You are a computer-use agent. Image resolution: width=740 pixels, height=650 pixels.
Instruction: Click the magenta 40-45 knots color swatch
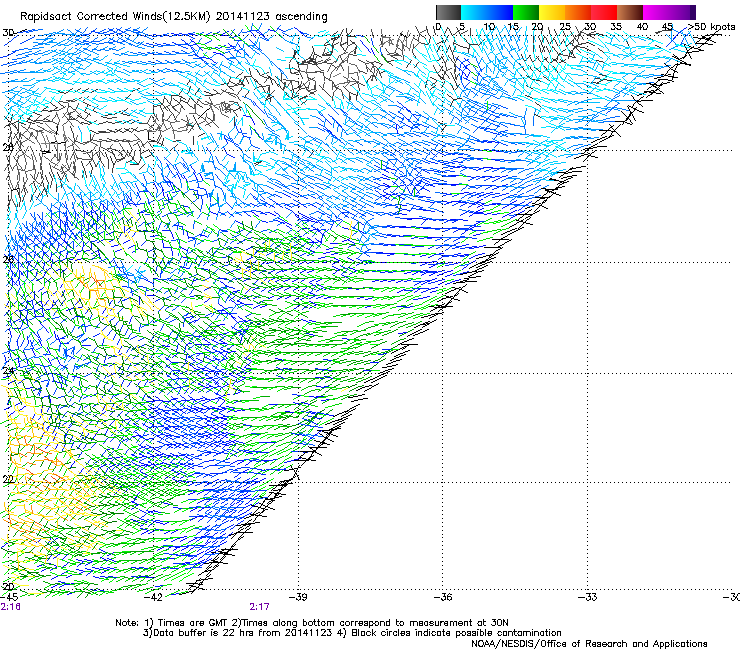pos(656,12)
